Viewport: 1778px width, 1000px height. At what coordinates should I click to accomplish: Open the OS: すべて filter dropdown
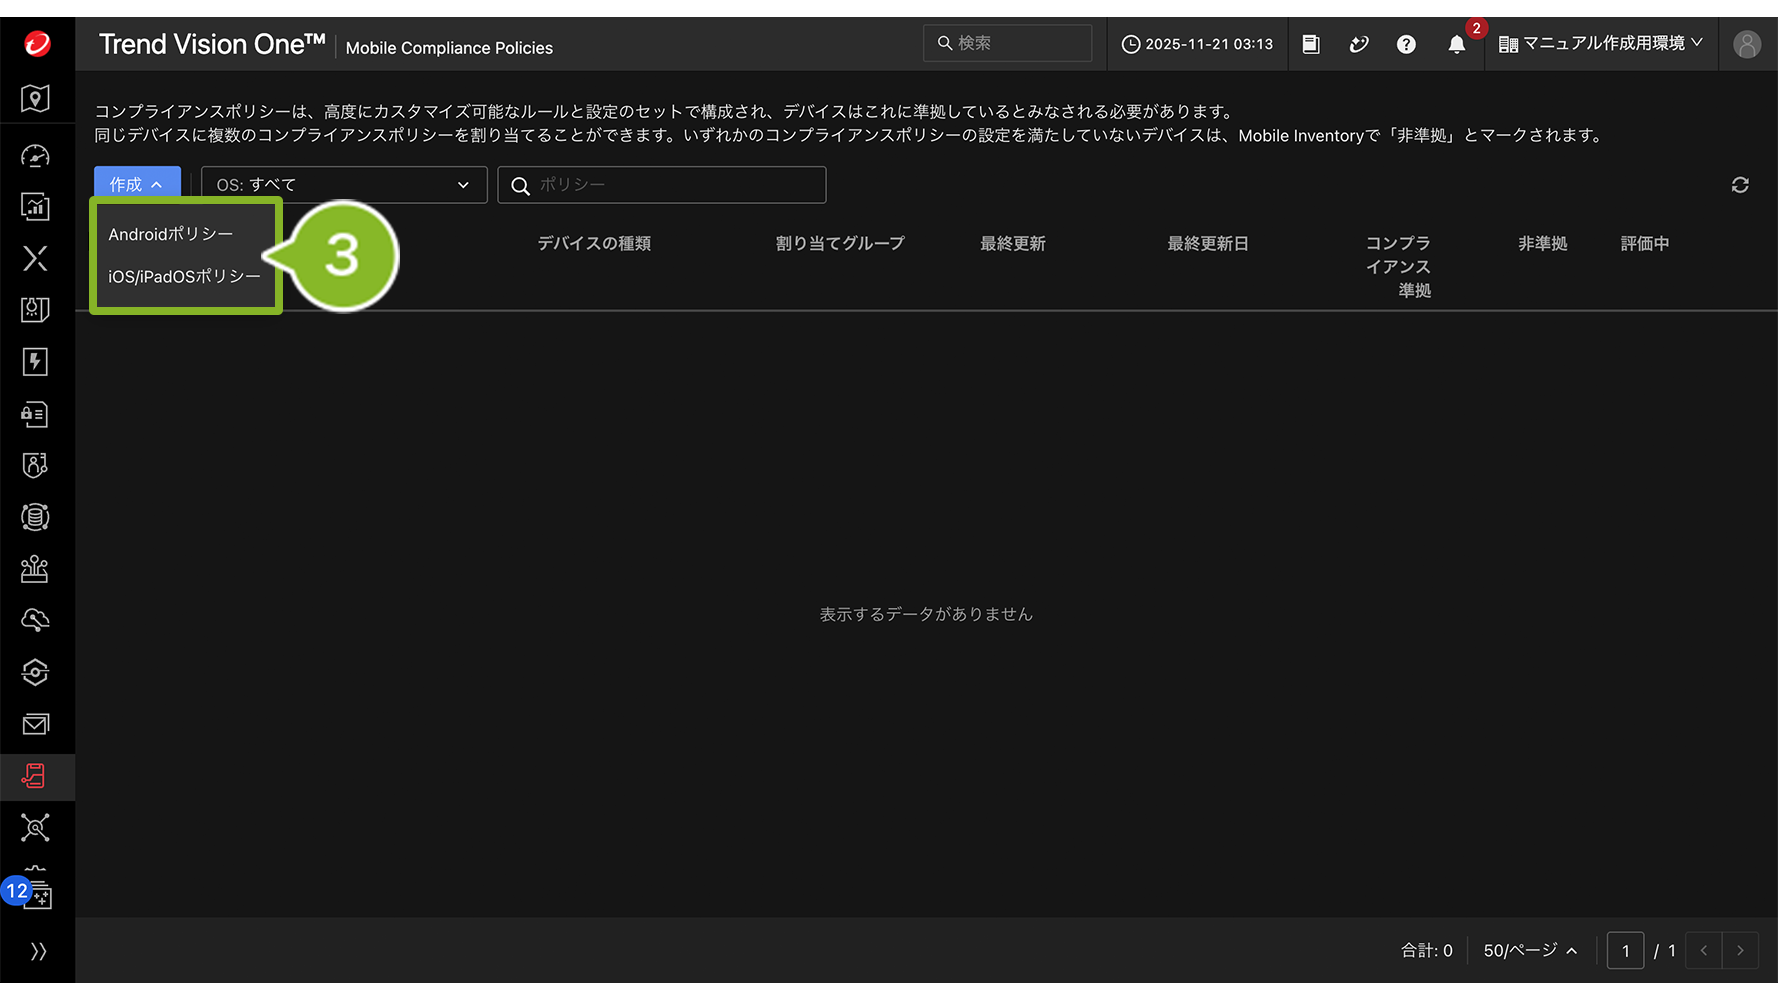[x=343, y=185]
